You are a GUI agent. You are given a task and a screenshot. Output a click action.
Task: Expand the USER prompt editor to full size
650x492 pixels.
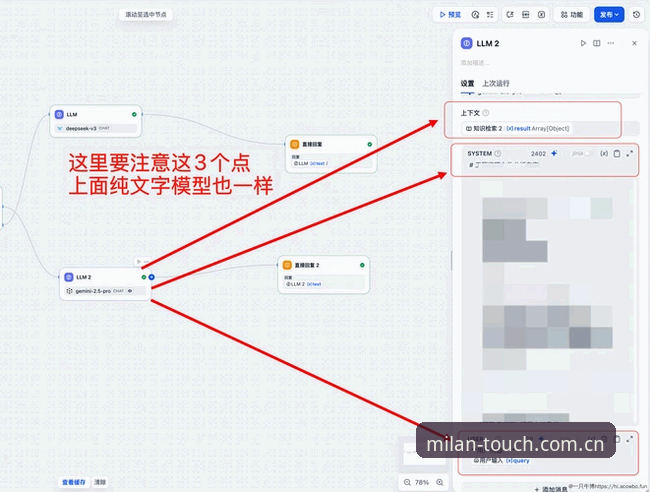pos(630,439)
